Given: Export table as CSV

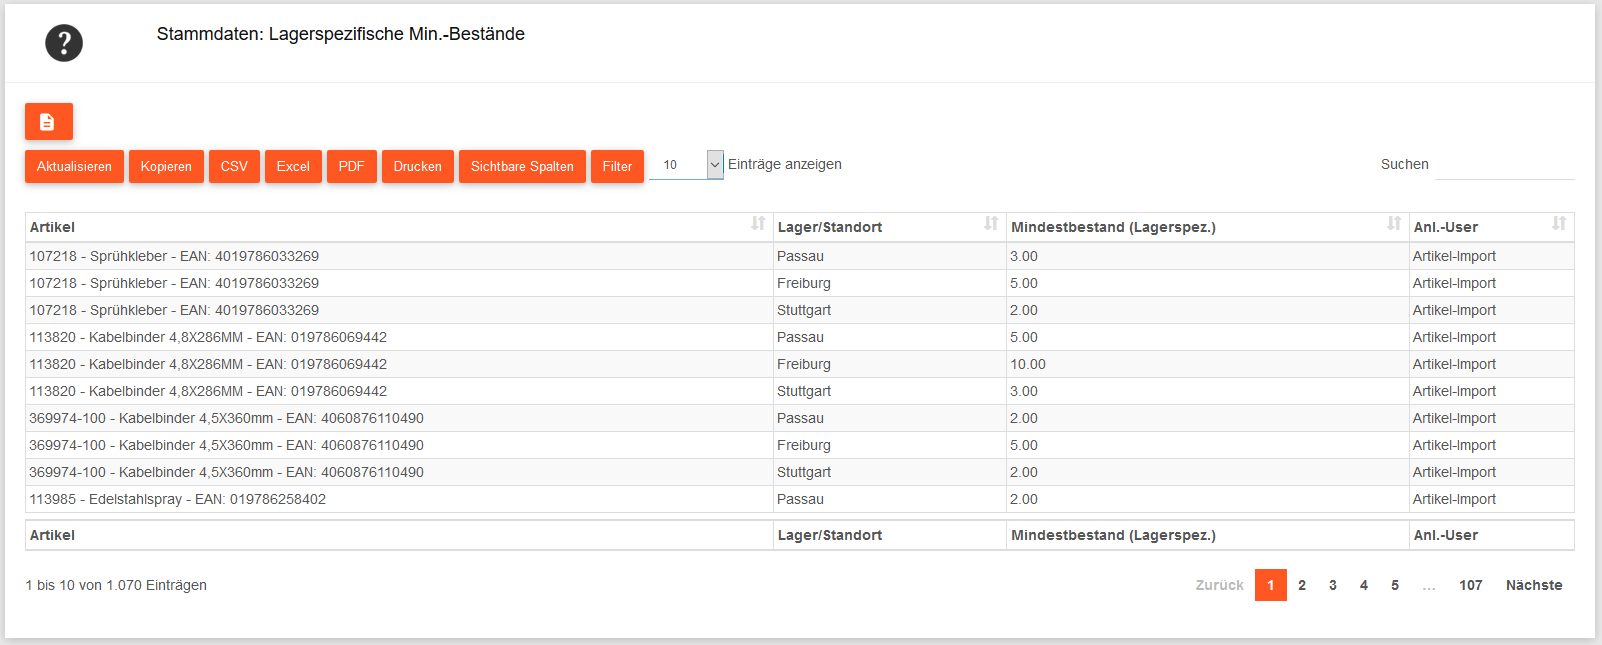Looking at the screenshot, I should click(234, 167).
